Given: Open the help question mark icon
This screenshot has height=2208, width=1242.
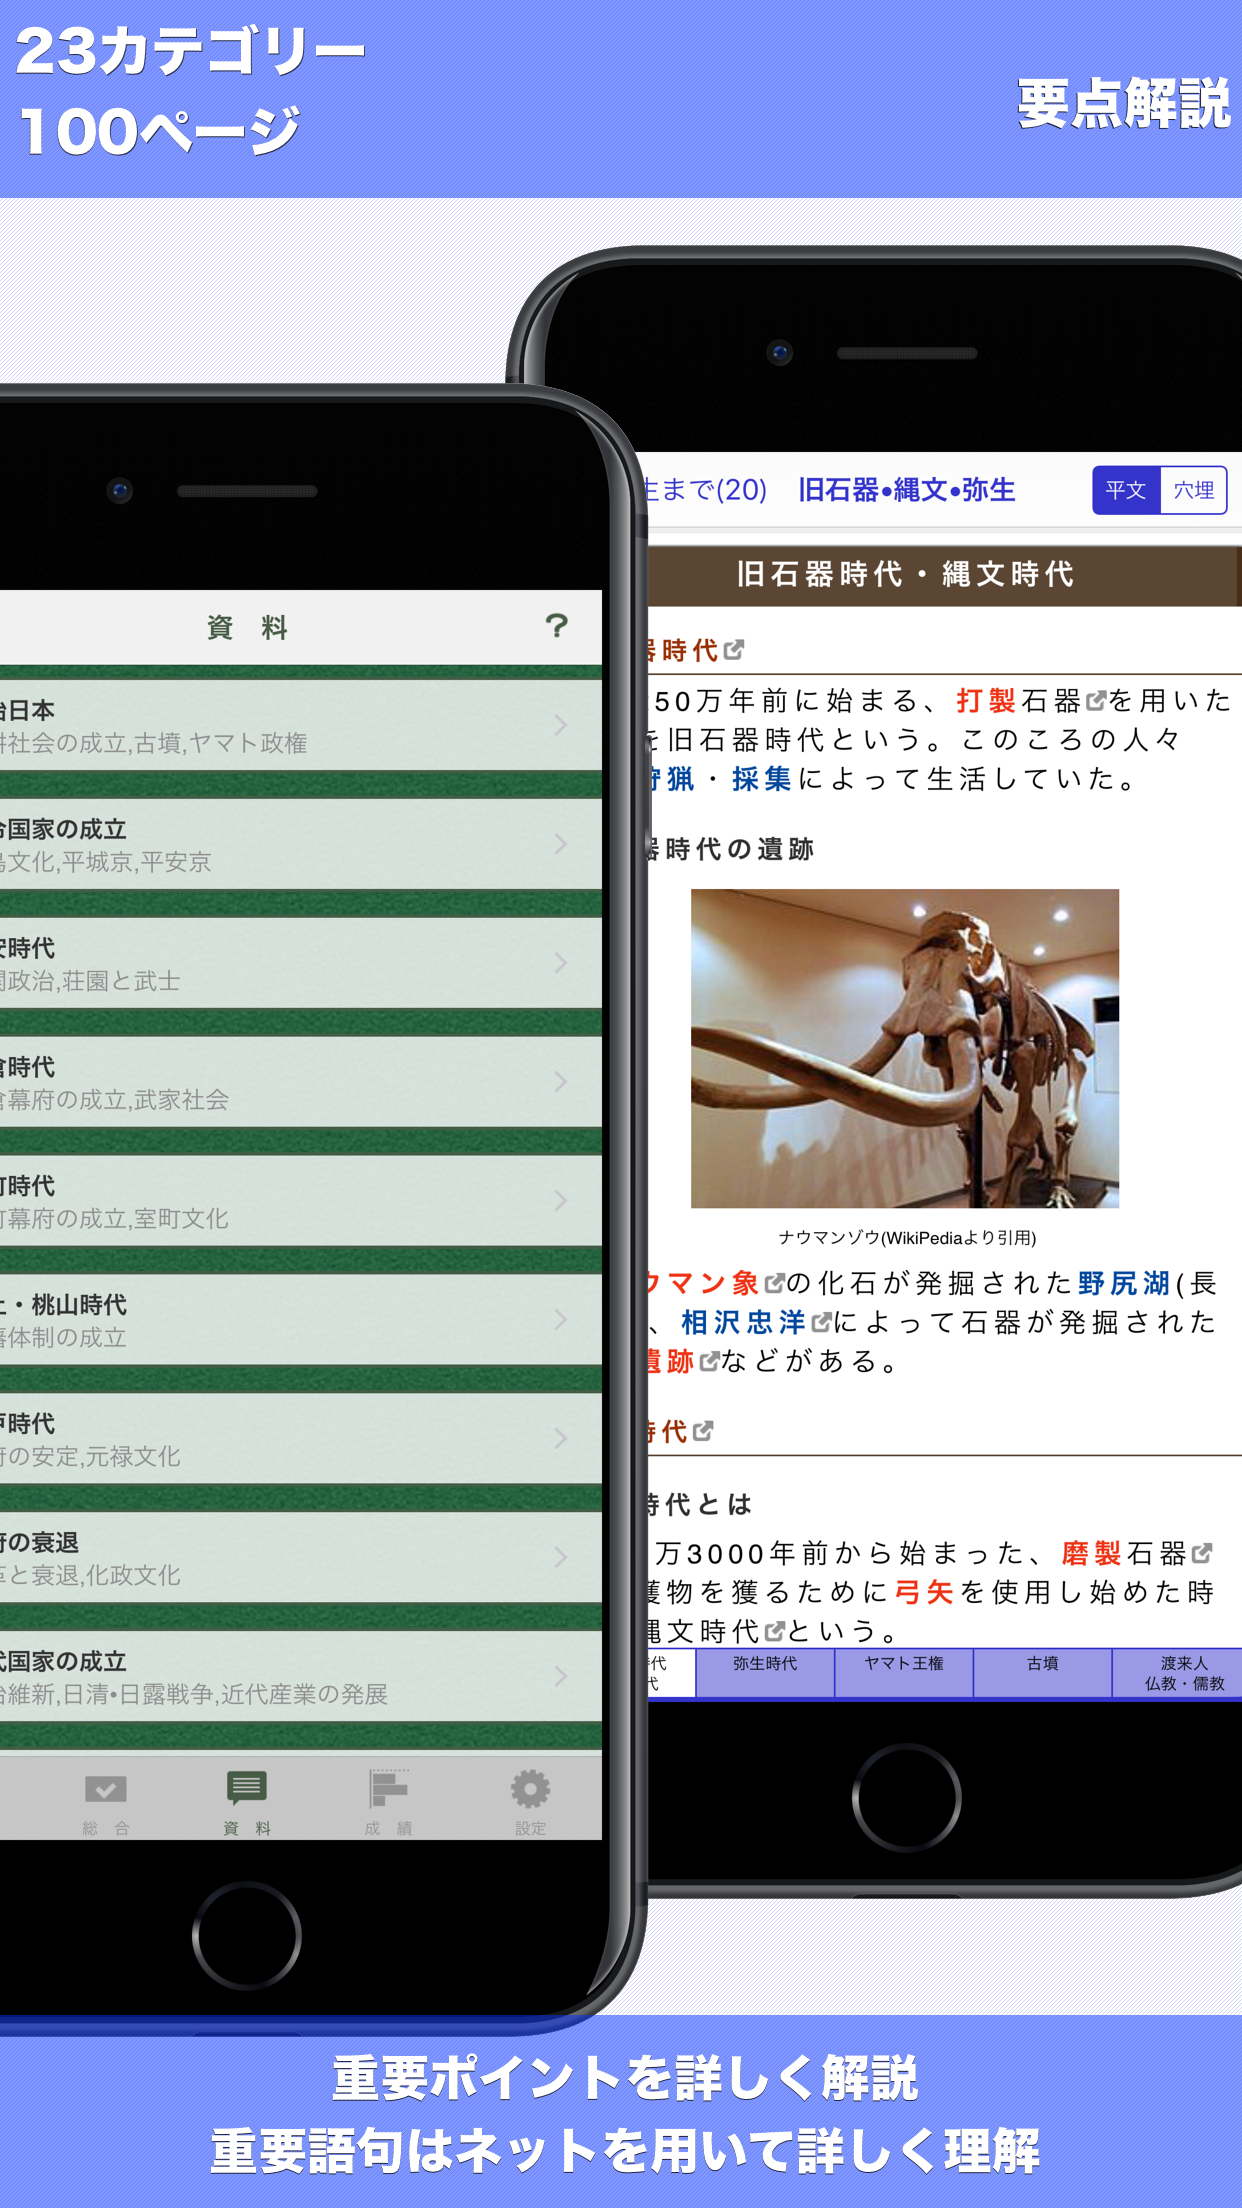Looking at the screenshot, I should point(556,626).
